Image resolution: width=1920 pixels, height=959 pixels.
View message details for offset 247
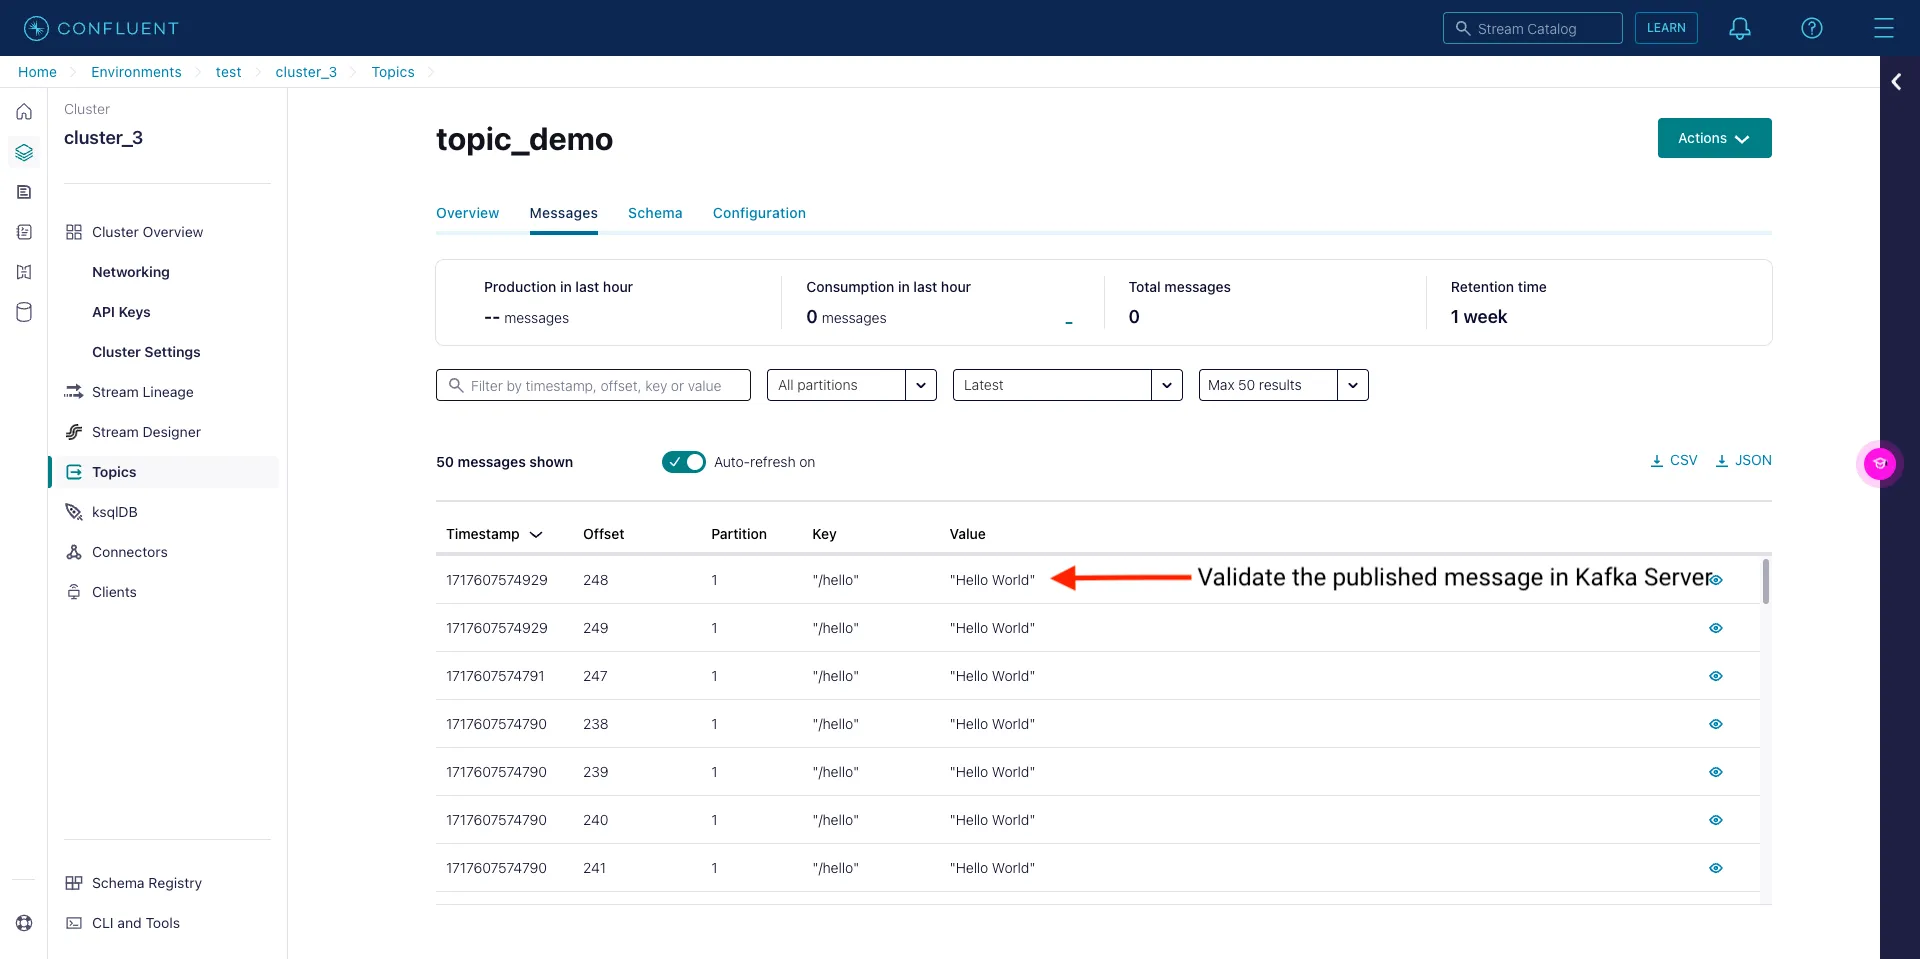(x=1716, y=676)
